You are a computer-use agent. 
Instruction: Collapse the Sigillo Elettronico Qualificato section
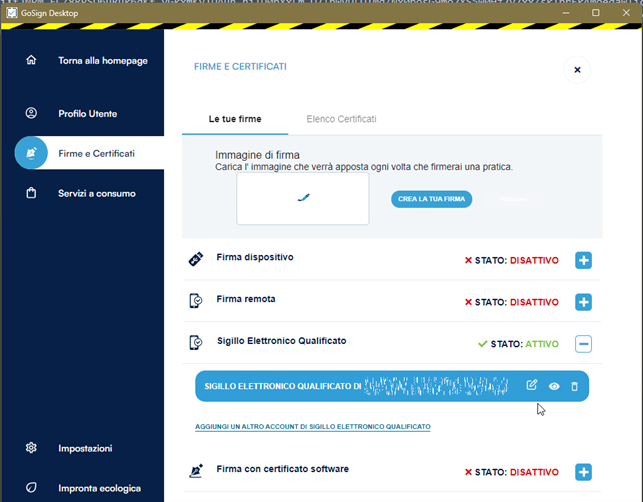(584, 344)
